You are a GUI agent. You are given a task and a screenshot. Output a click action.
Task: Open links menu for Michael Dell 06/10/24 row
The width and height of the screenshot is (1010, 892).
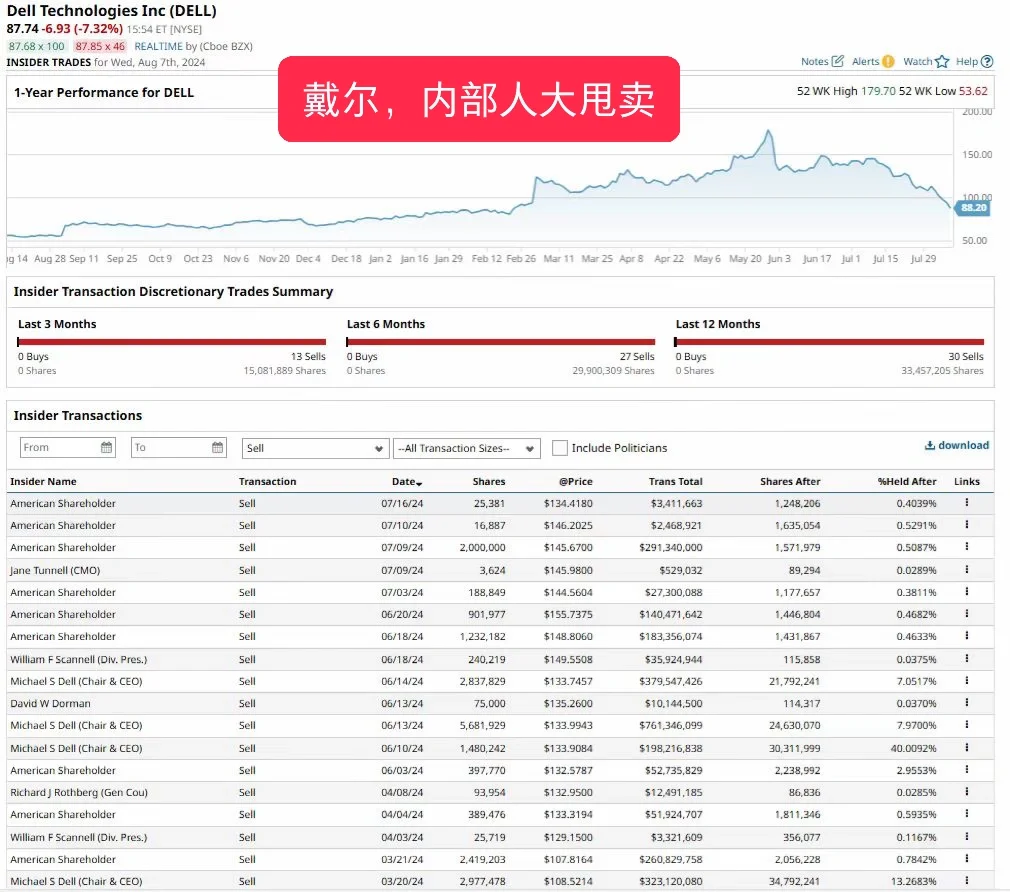click(967, 748)
